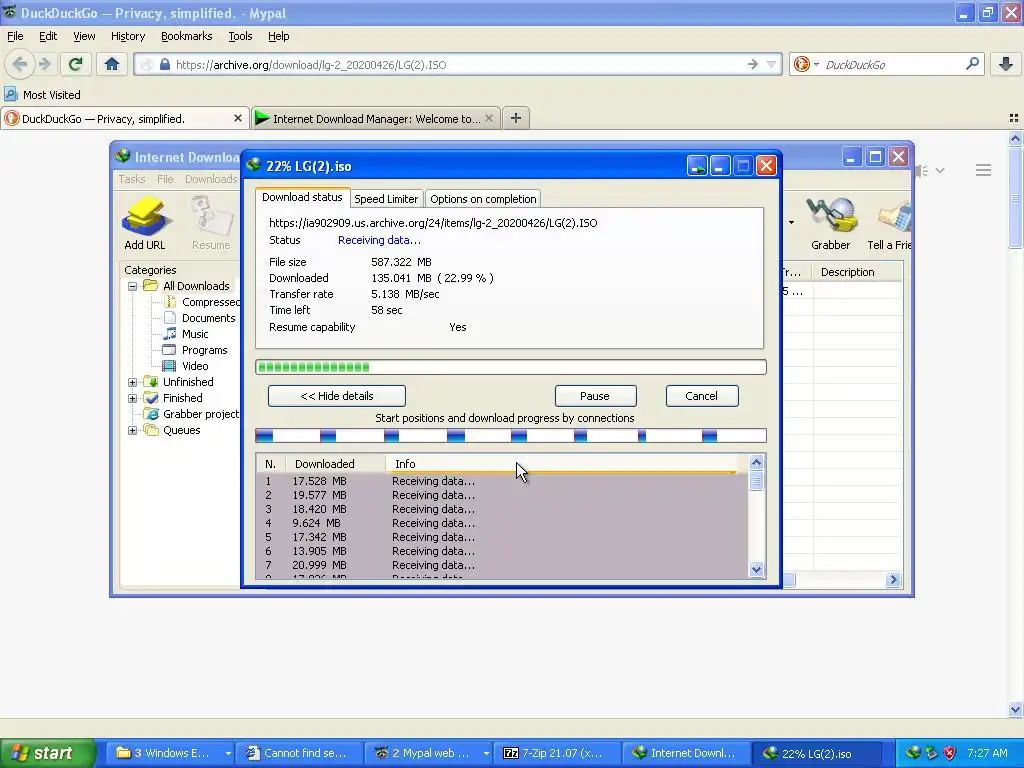Collapse the All Downloads tree node

coord(133,286)
